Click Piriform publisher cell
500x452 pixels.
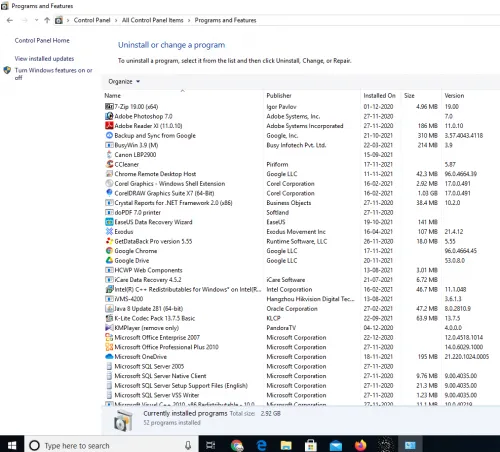(x=277, y=164)
